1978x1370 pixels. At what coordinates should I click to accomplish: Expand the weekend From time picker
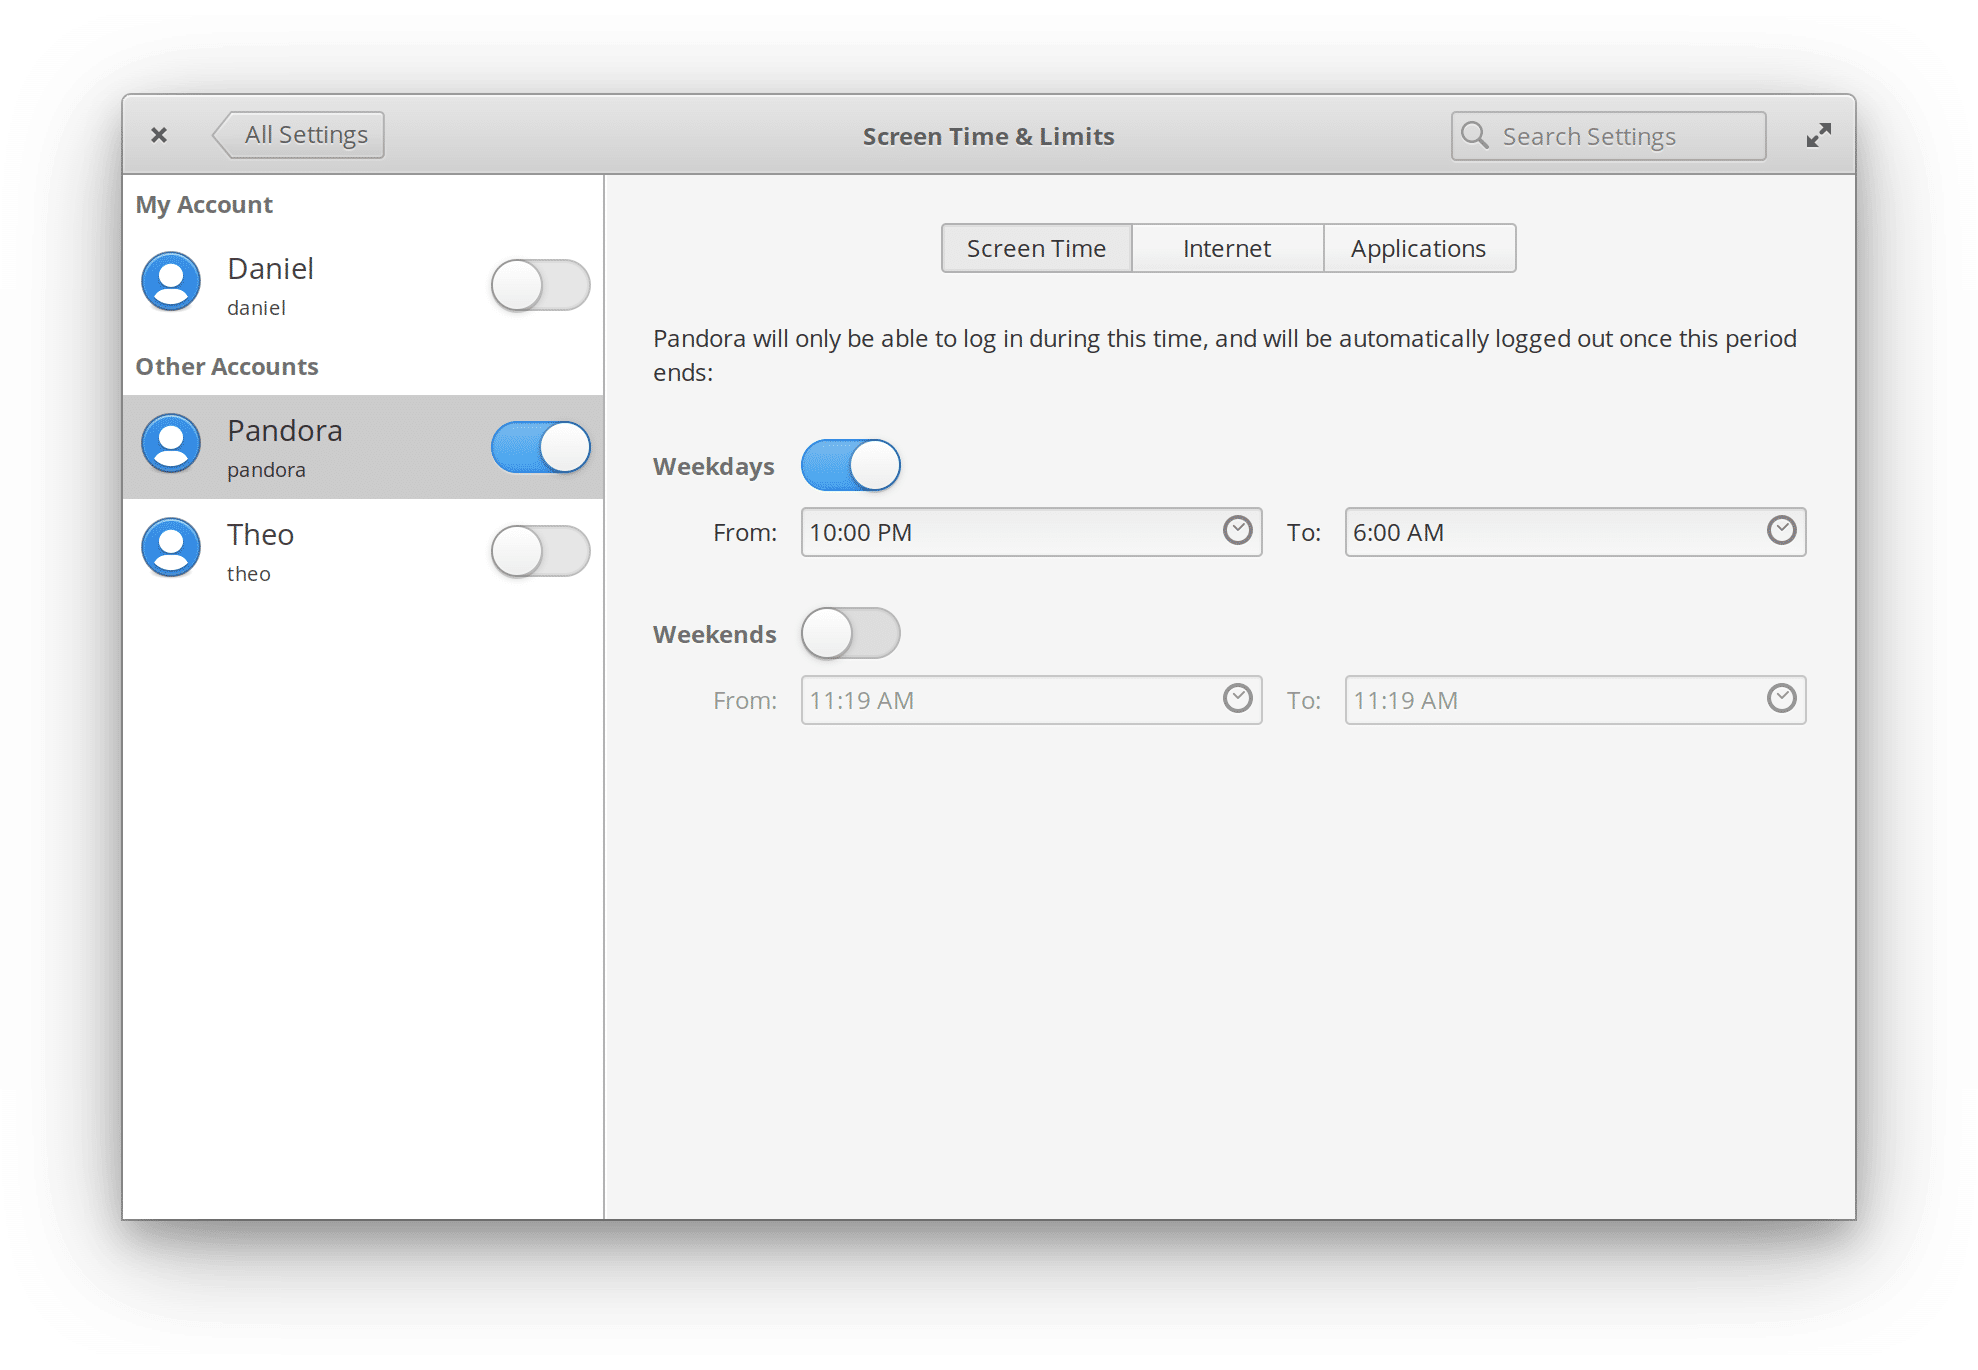pos(1239,699)
